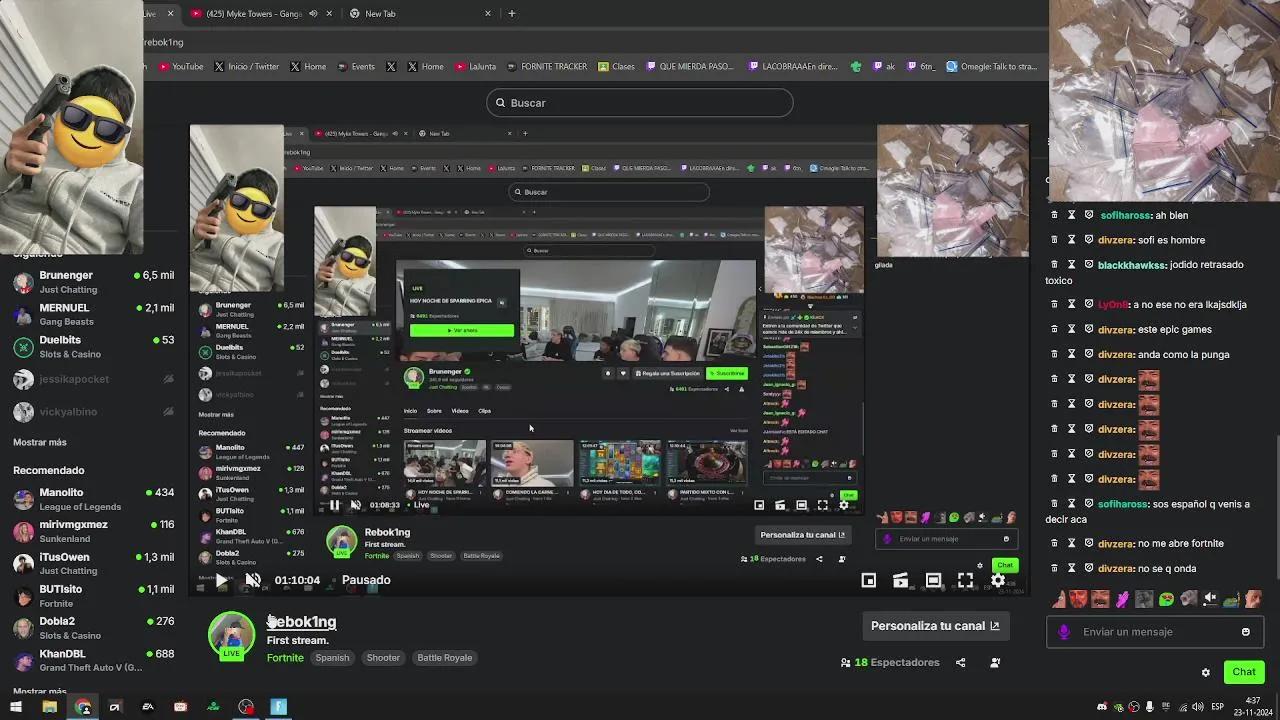Select offline channel jessikapocket
This screenshot has width=1280, height=720.
[94, 379]
